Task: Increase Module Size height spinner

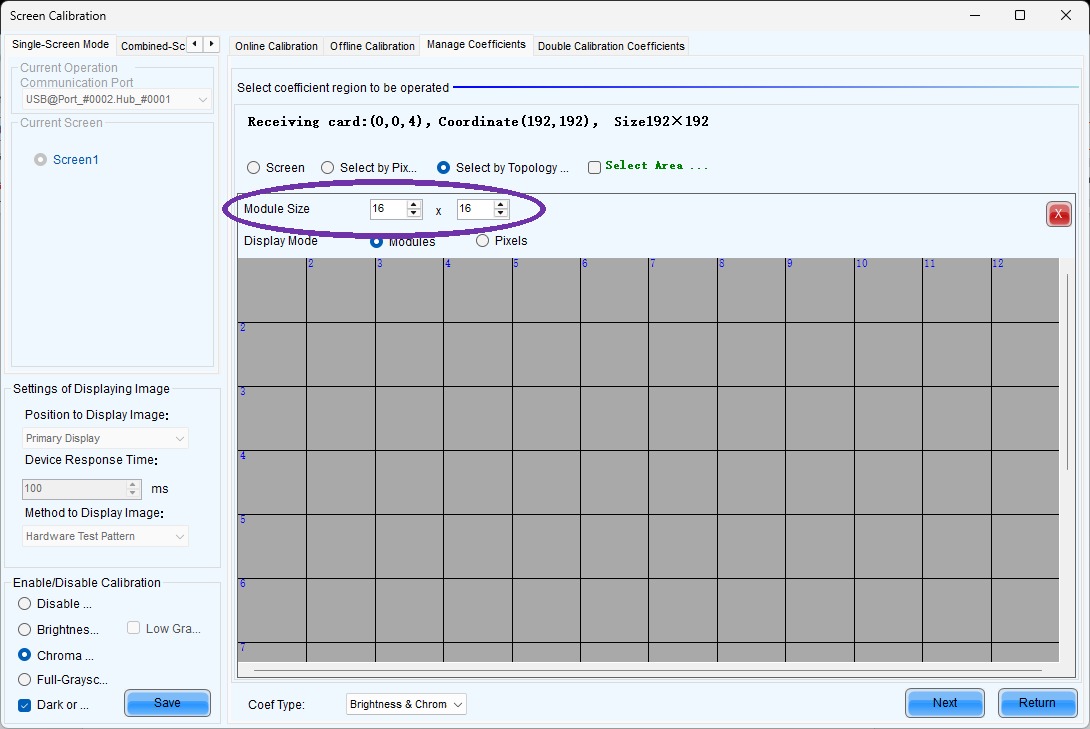Action: 501,204
